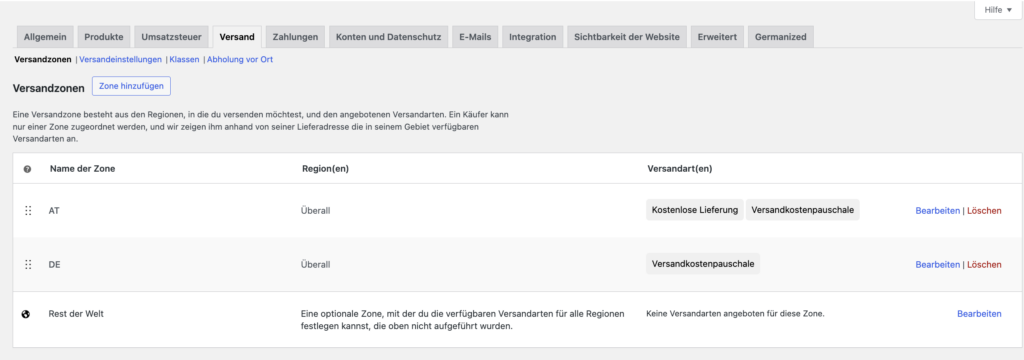
Task: Click the drag handle icon for AT zone
Action: pyautogui.click(x=28, y=210)
